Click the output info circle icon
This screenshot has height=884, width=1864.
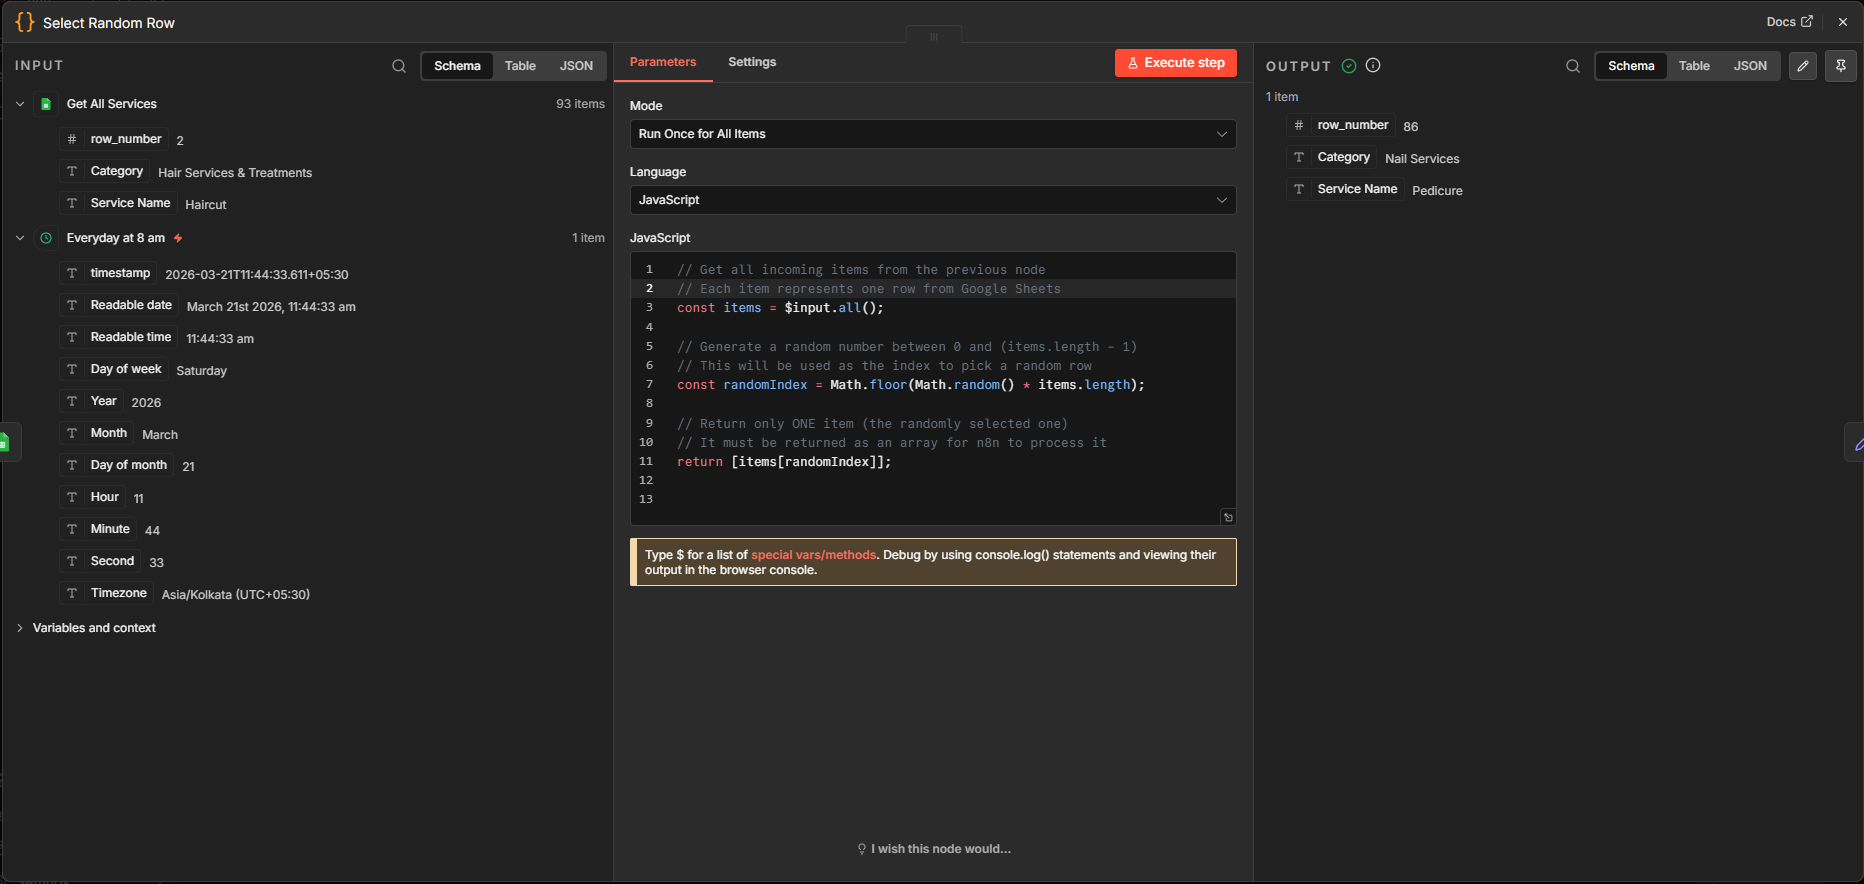click(1373, 65)
